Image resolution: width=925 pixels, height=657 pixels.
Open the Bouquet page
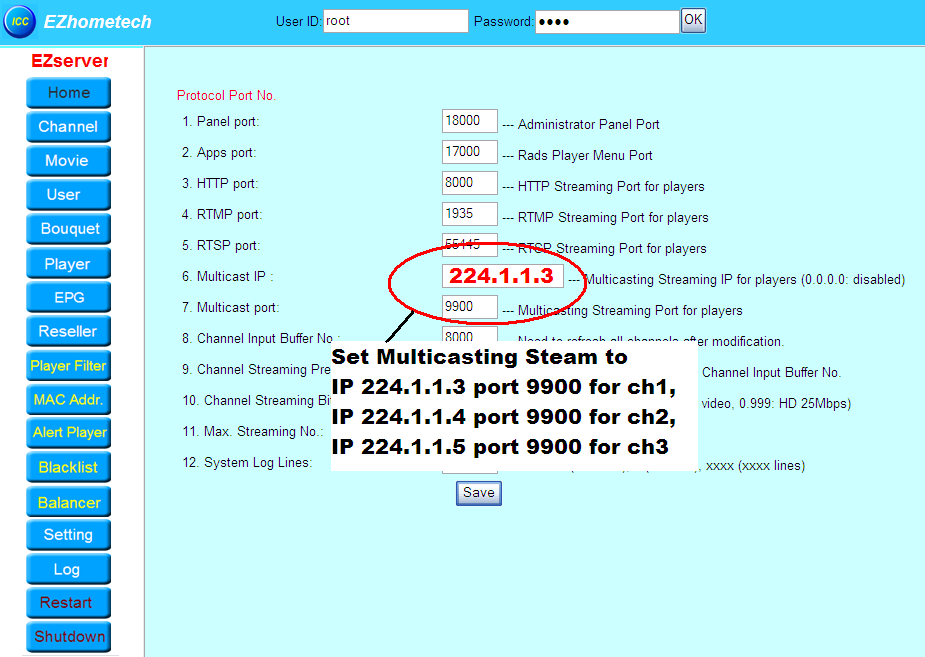[68, 229]
